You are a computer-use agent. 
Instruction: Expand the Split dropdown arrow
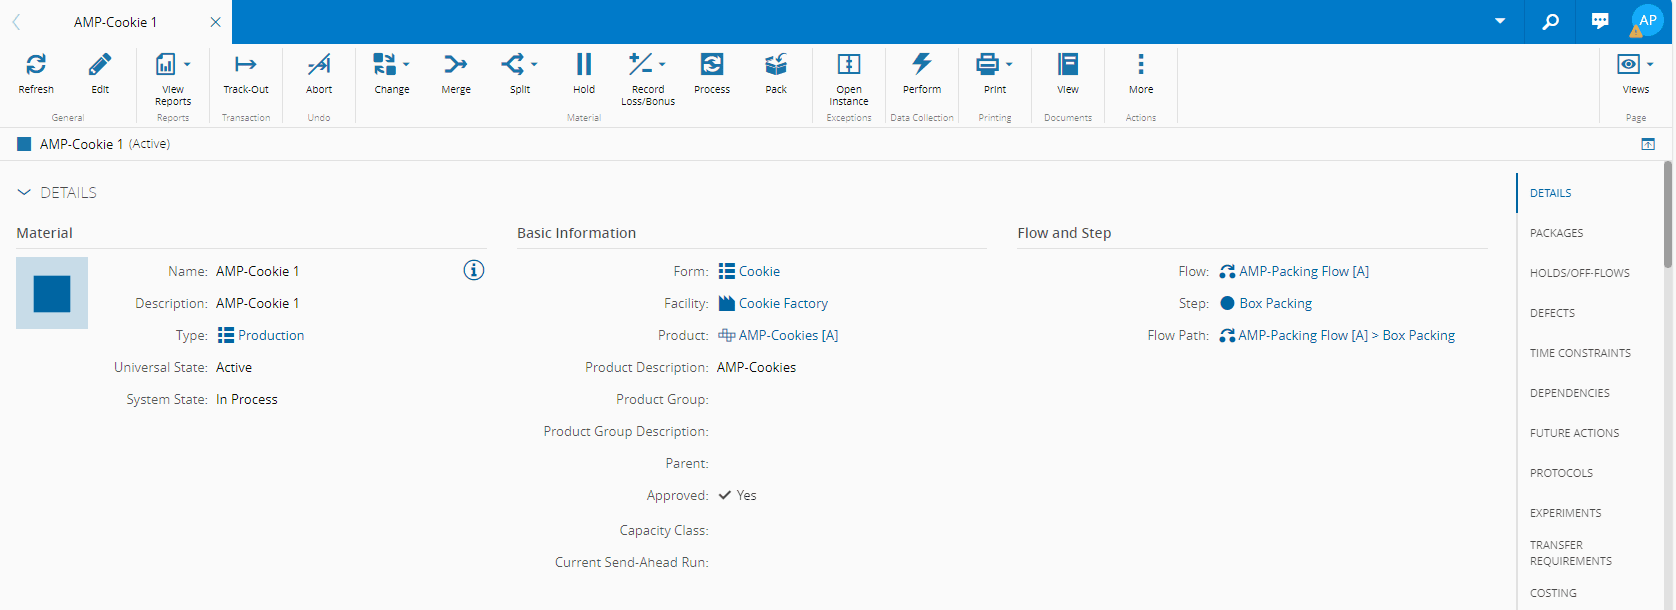(x=534, y=65)
